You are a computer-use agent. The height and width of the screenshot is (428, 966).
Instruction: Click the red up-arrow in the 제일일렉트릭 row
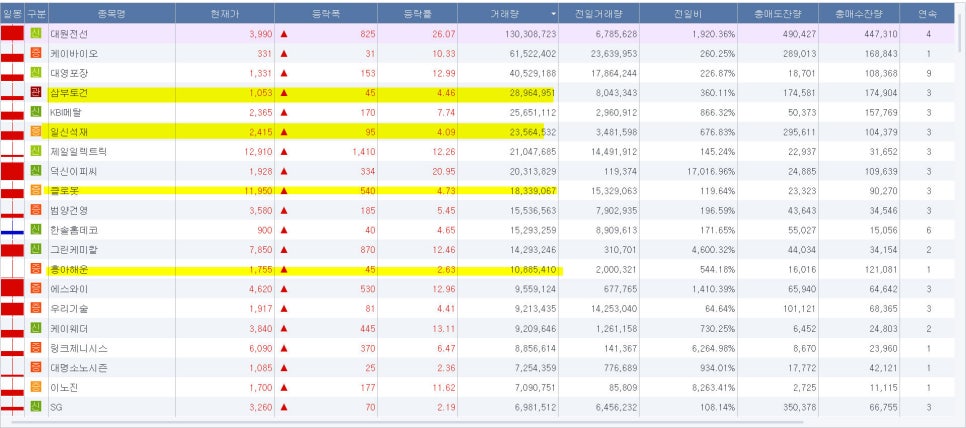pyautogui.click(x=284, y=151)
